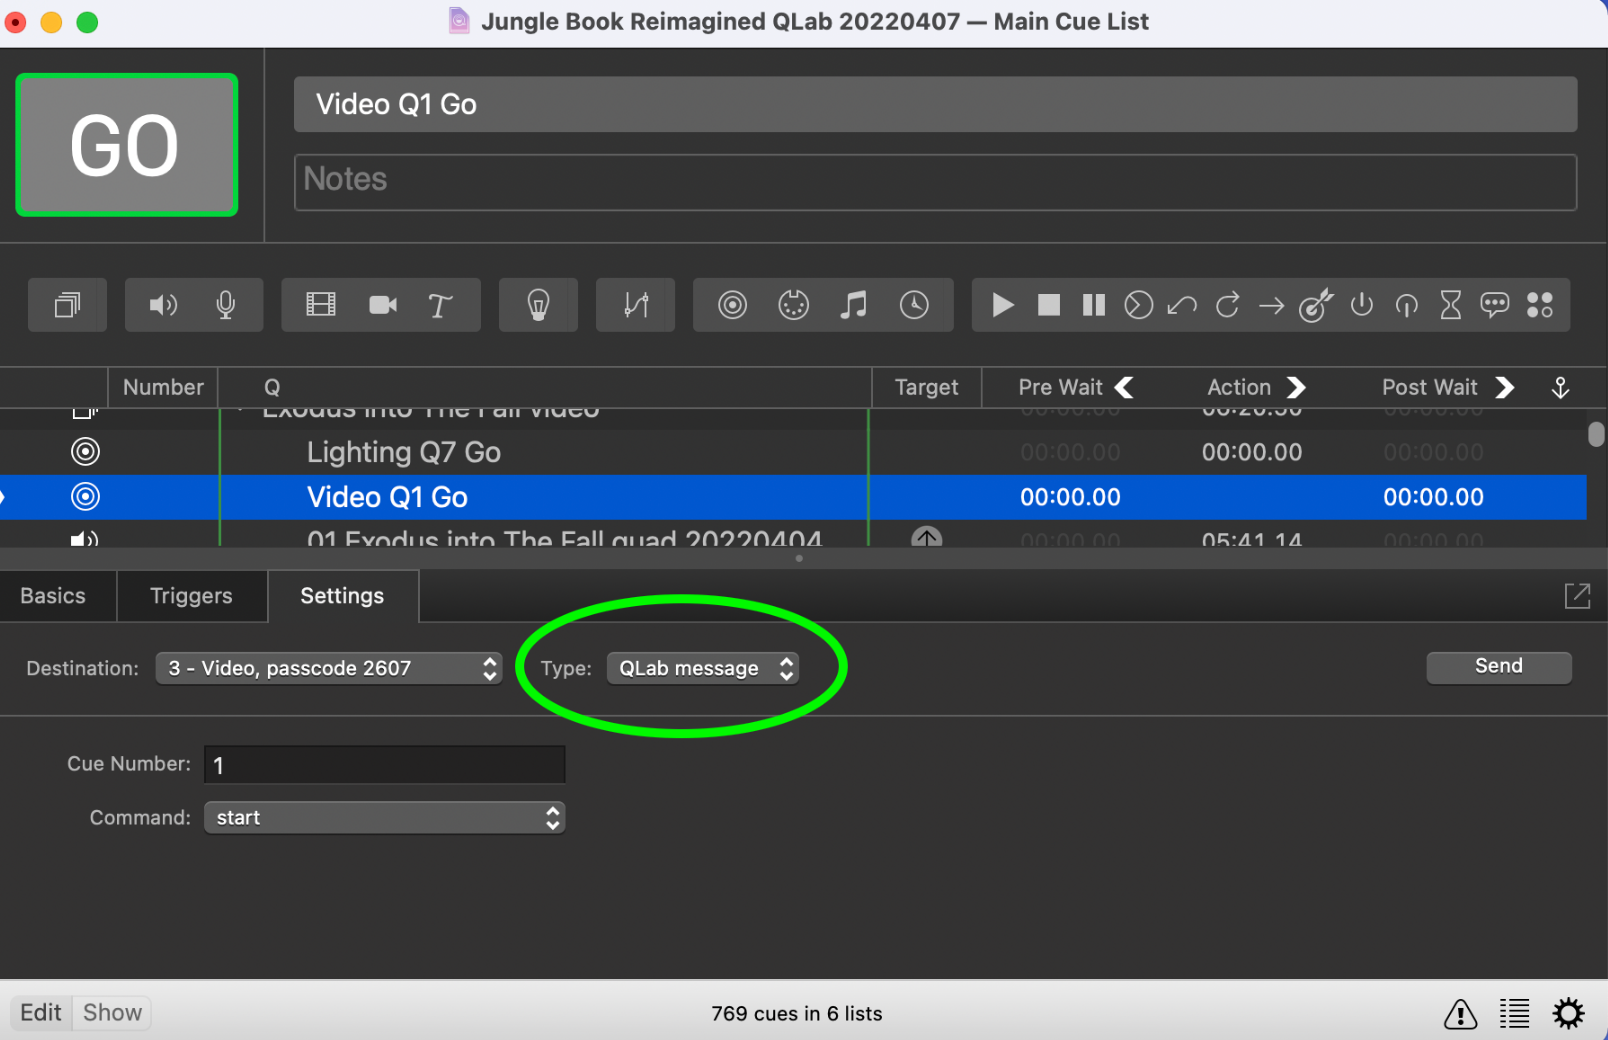Image resolution: width=1608 pixels, height=1040 pixels.
Task: Click the Number column header
Action: coord(163,388)
